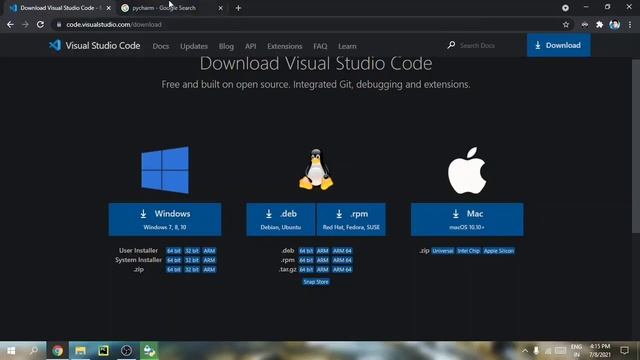Open the notification center icon
This screenshot has height=360, width=640.
pyautogui.click(x=624, y=351)
